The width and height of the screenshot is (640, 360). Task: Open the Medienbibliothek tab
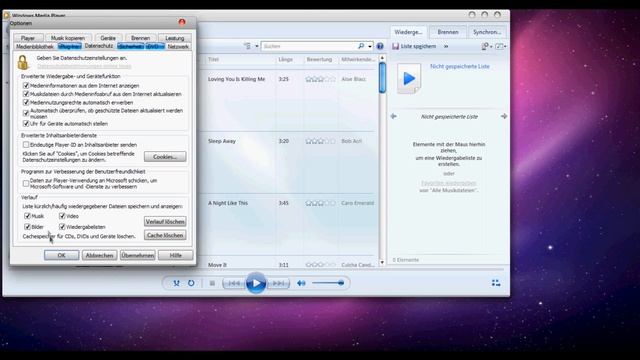coord(35,47)
